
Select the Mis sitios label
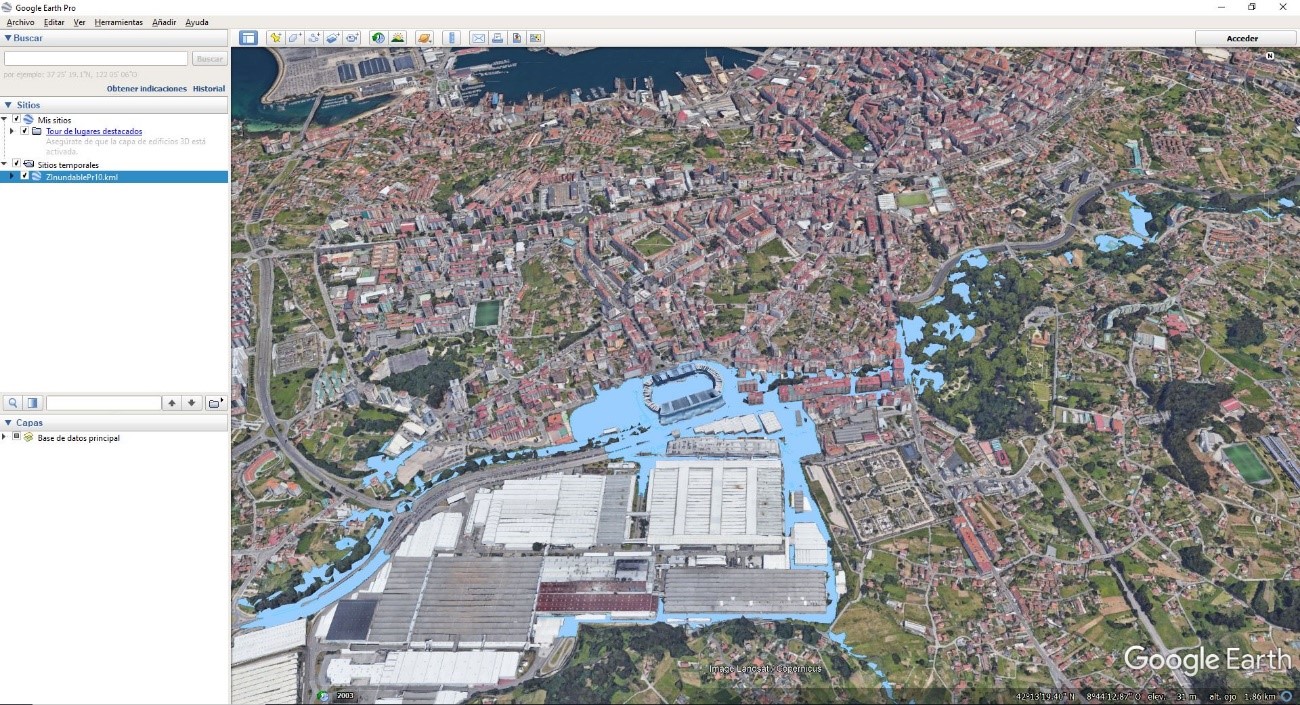pos(54,120)
